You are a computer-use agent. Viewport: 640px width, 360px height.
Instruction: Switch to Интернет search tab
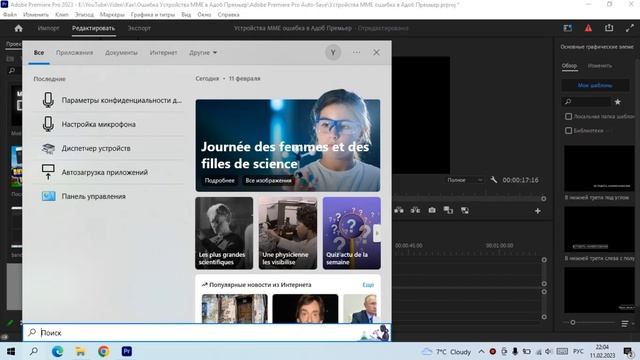click(x=163, y=53)
